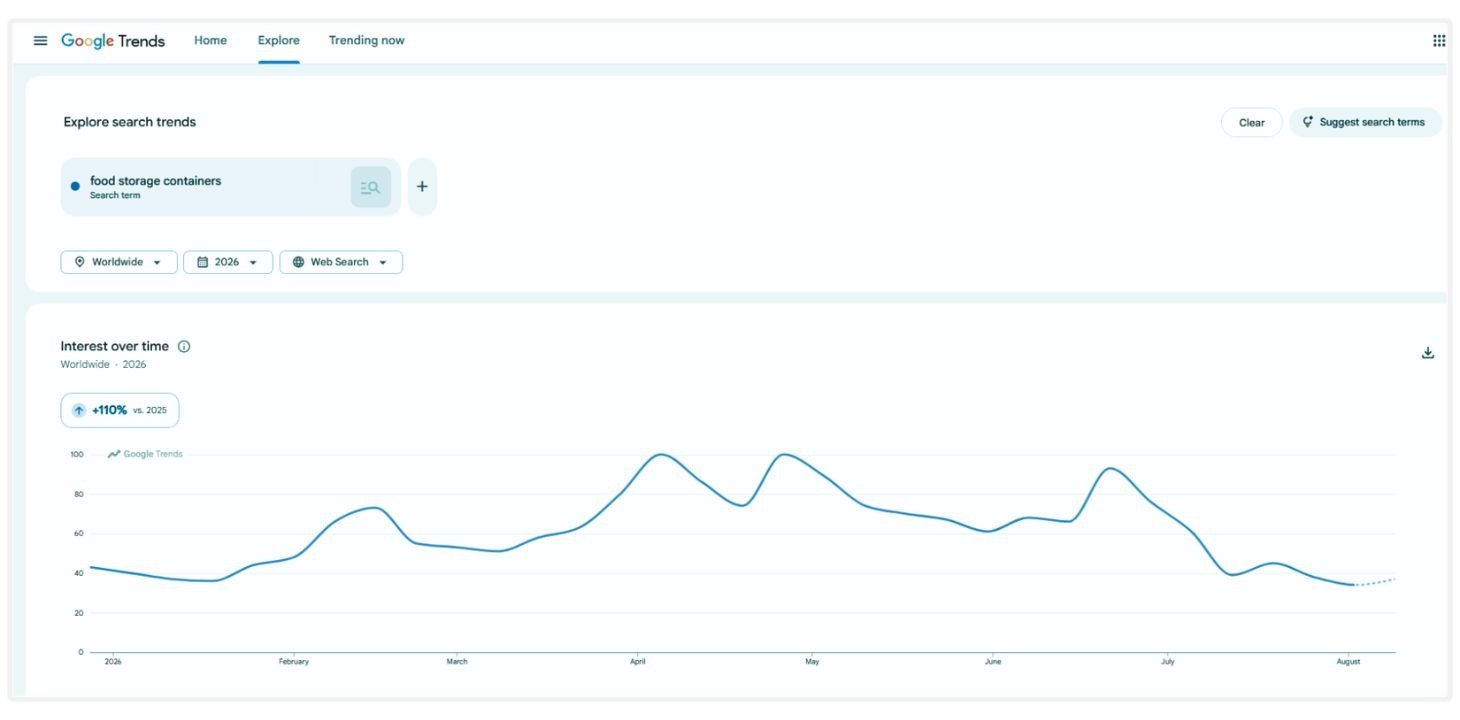The height and width of the screenshot is (720, 1460).
Task: Click the sparkle icon on Suggest search terms
Action: 1307,122
